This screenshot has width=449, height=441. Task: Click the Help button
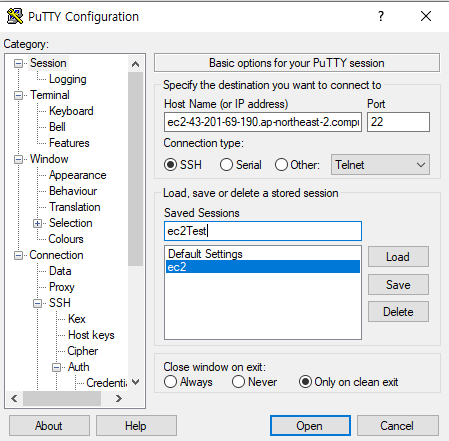(x=136, y=426)
